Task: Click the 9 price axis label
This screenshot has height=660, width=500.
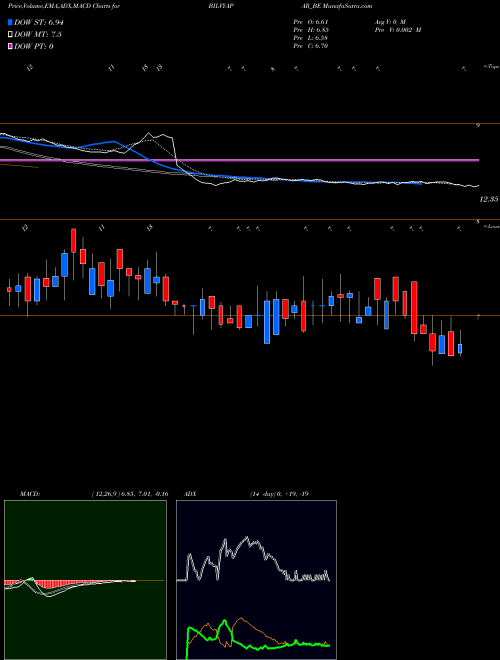Action: [478, 125]
